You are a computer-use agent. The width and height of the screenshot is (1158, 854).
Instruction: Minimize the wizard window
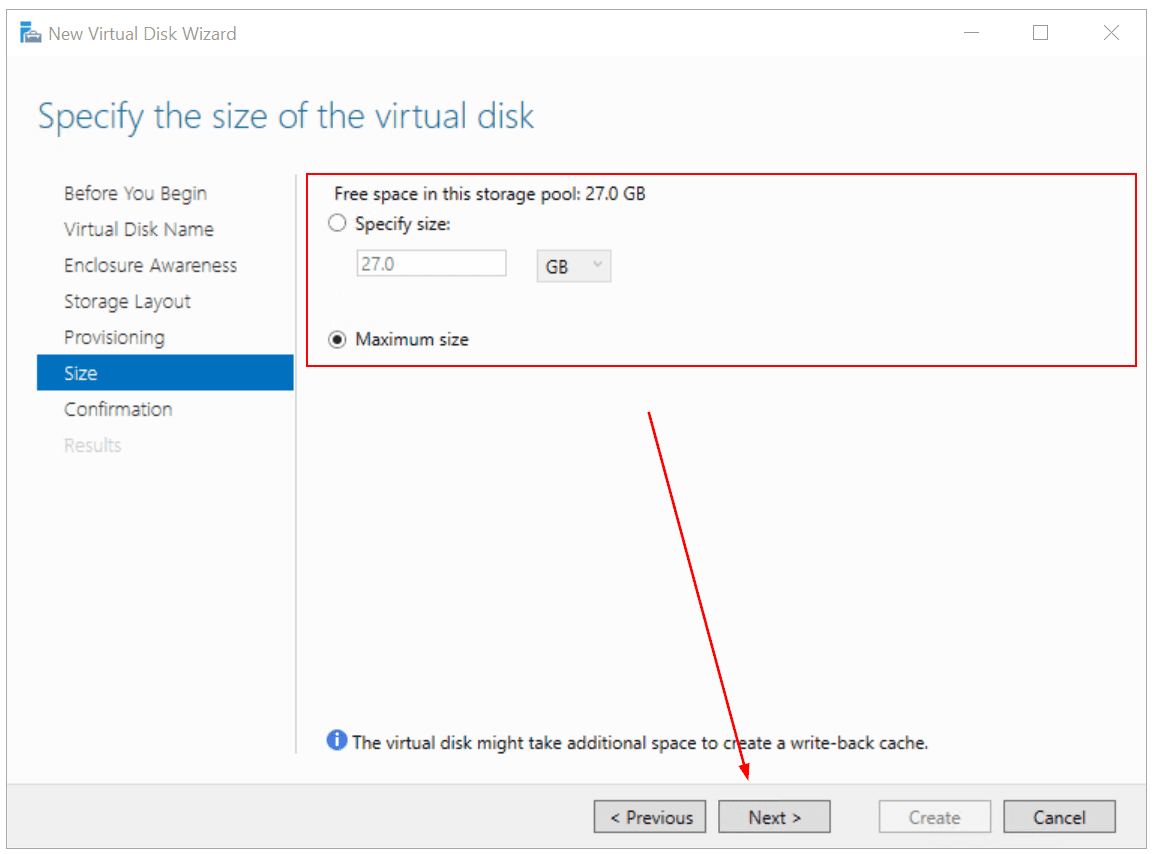971,33
